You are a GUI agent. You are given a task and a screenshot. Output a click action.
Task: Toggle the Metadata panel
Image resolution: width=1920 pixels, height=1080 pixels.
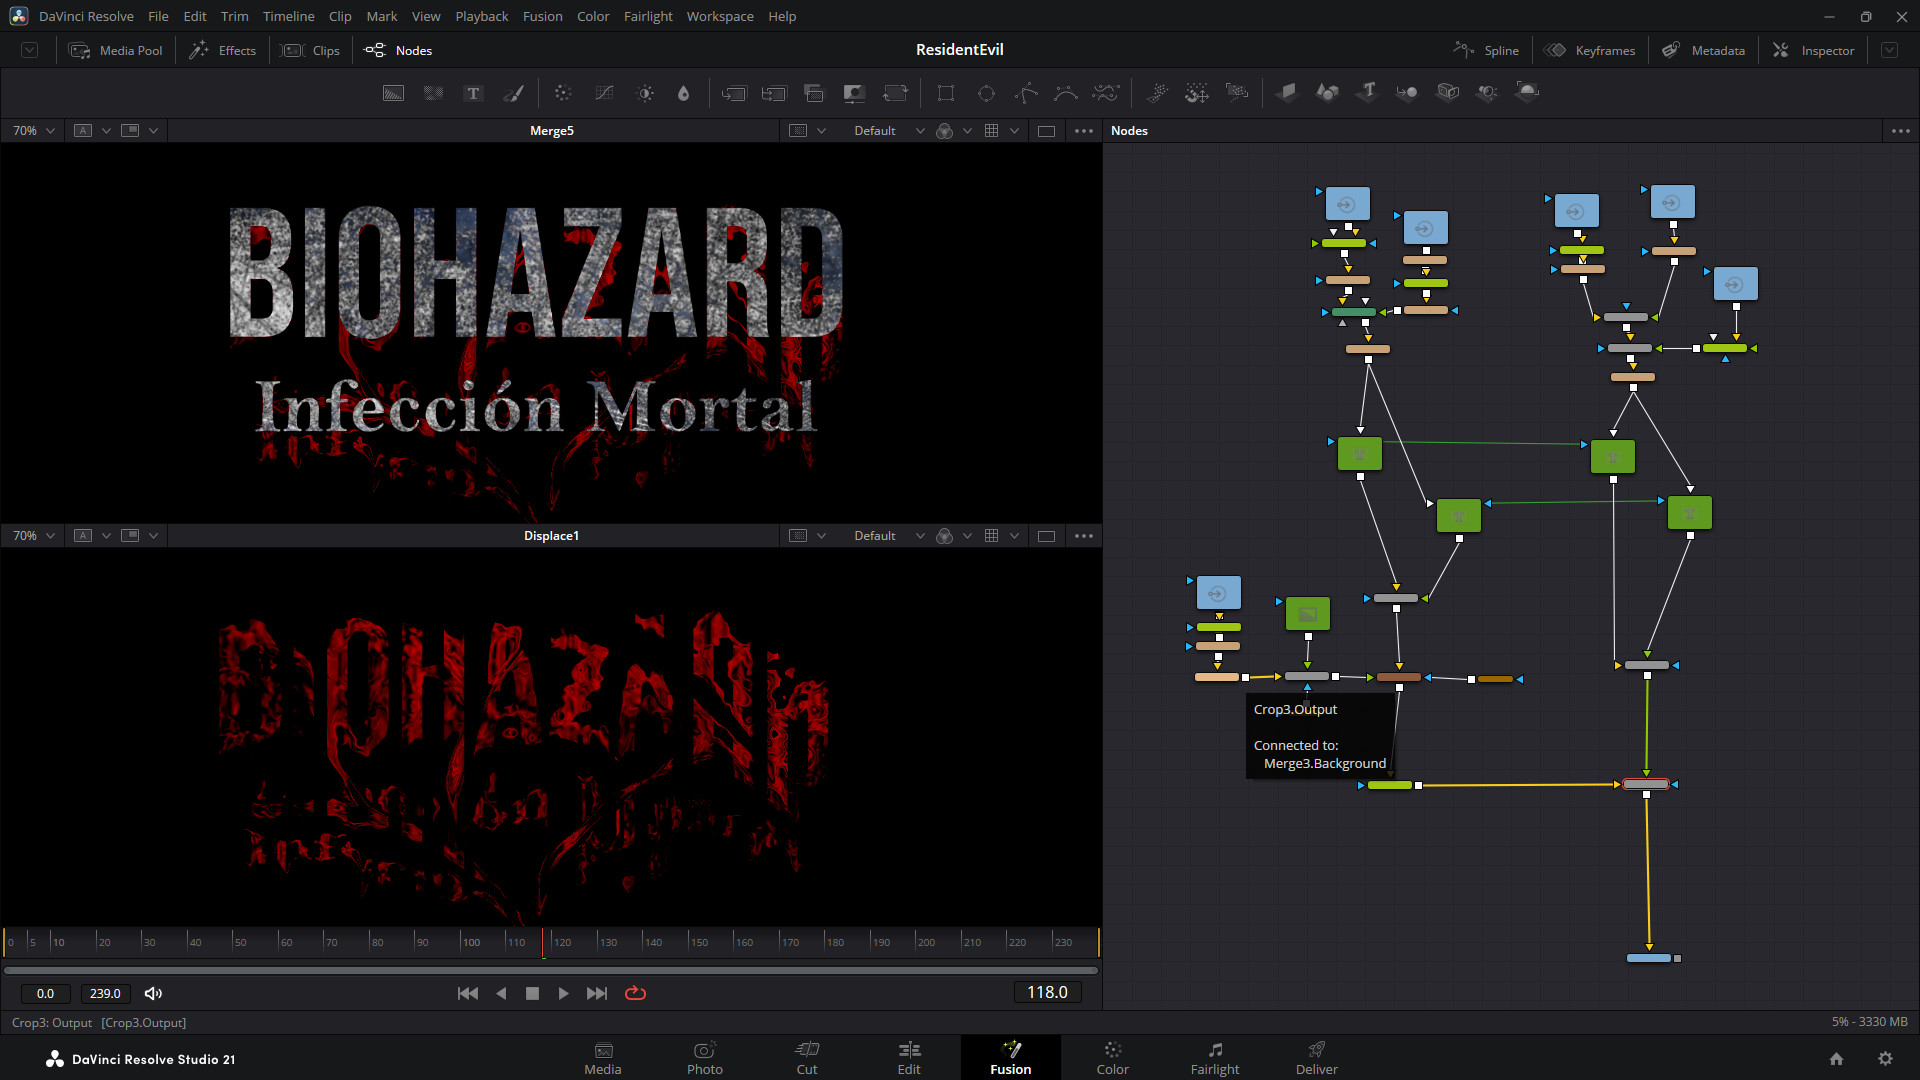(1704, 50)
